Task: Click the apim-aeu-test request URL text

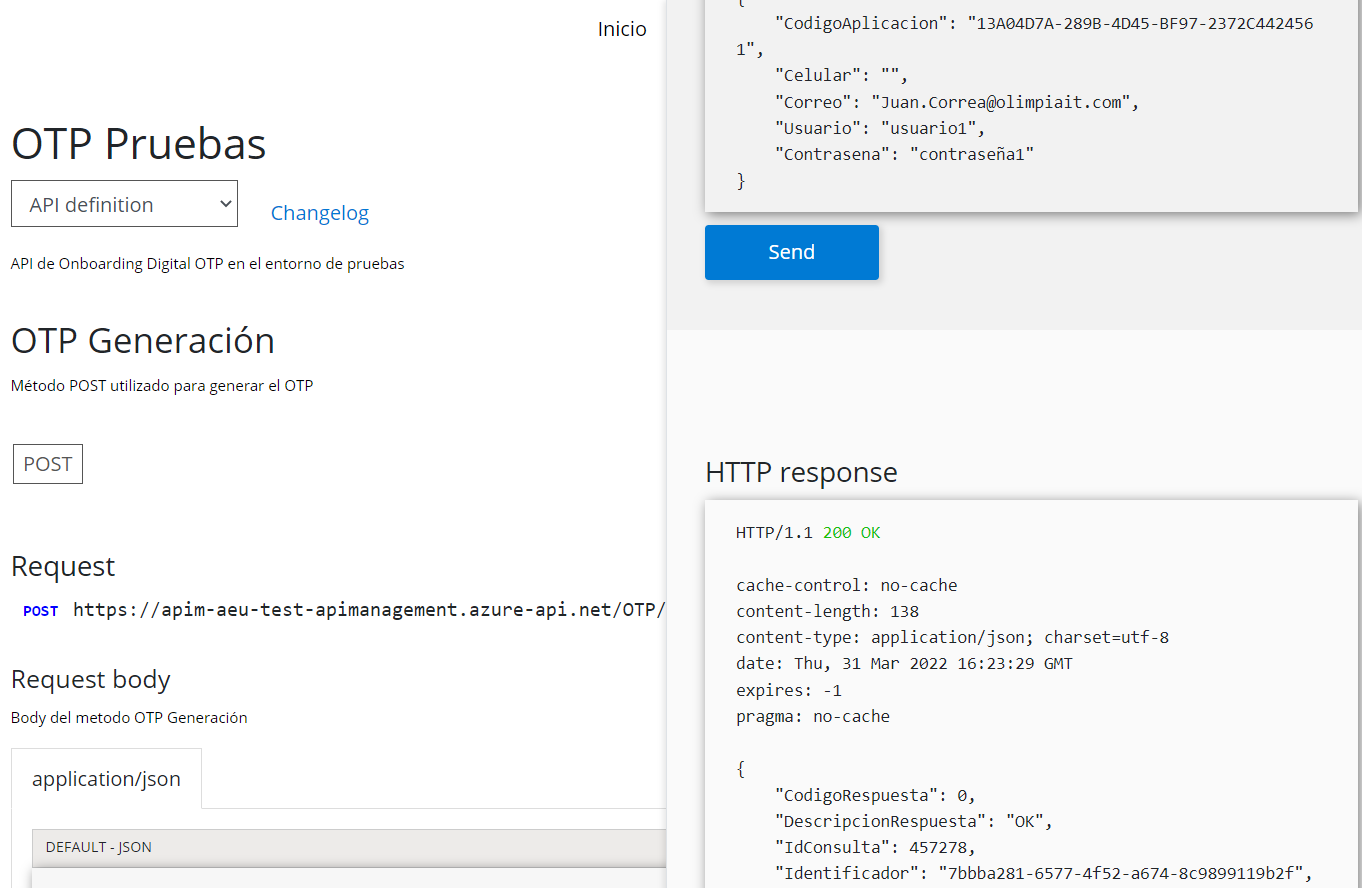Action: click(368, 610)
